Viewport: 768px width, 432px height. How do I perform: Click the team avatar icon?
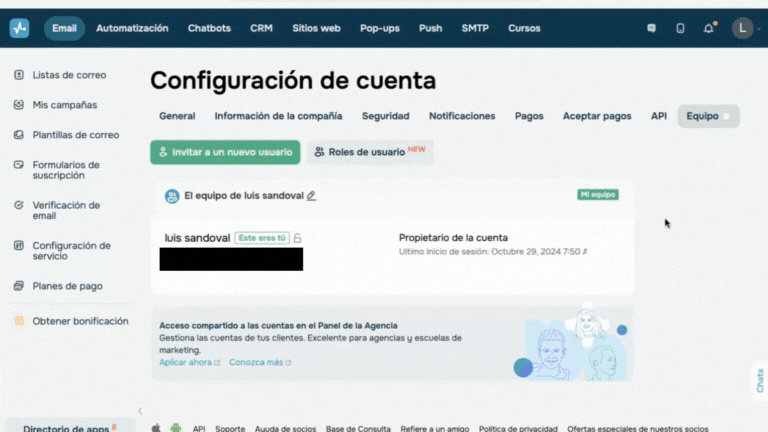[x=172, y=196]
